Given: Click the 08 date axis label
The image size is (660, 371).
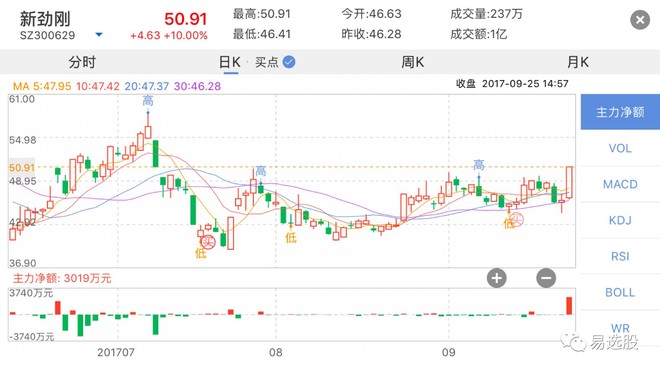Looking at the screenshot, I should pos(276,352).
